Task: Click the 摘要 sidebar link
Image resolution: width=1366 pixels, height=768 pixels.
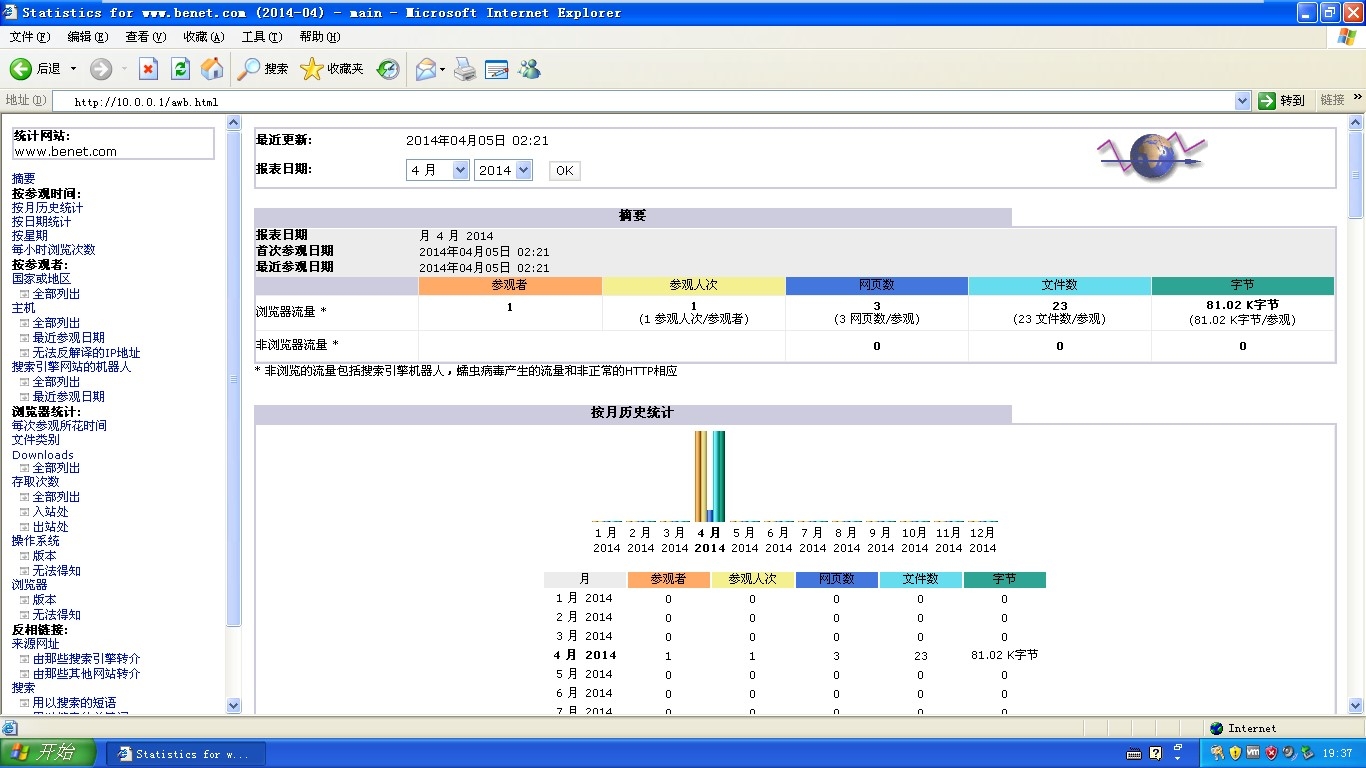Action: tap(24, 178)
